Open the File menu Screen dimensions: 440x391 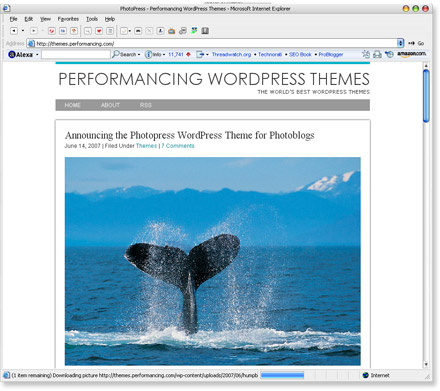(x=13, y=19)
